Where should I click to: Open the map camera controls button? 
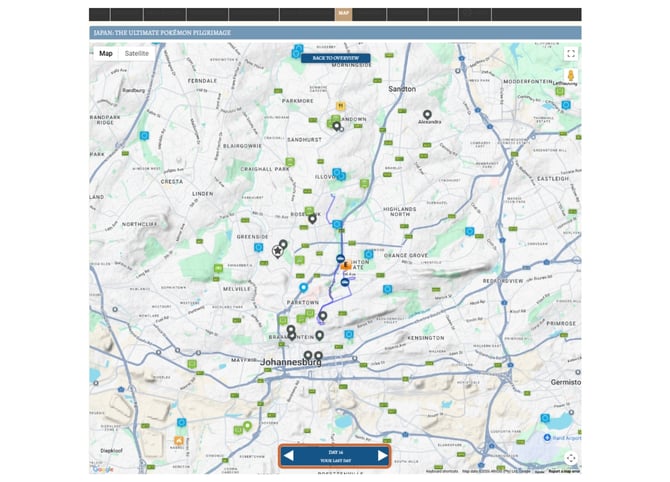click(x=571, y=458)
